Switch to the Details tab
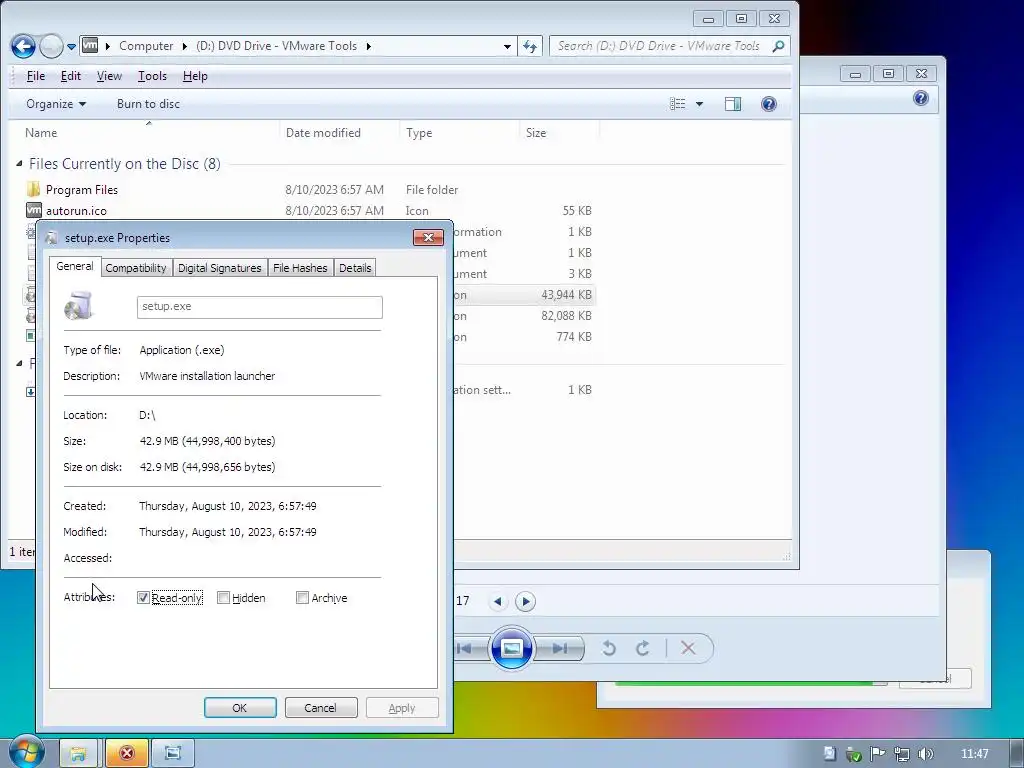Image resolution: width=1024 pixels, height=768 pixels. tap(355, 268)
